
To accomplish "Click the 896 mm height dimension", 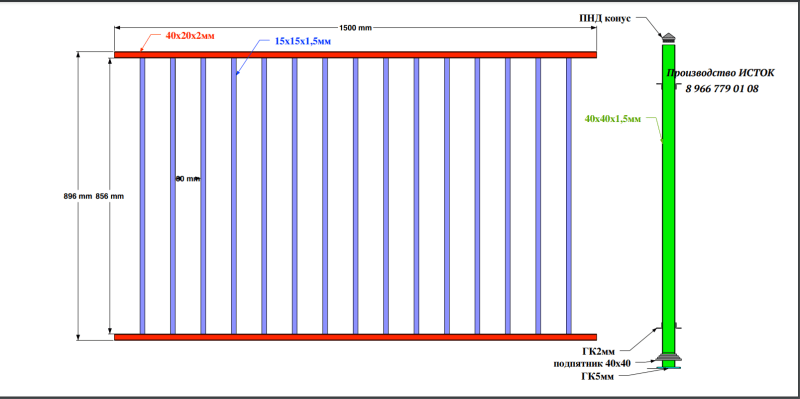I will [77, 196].
